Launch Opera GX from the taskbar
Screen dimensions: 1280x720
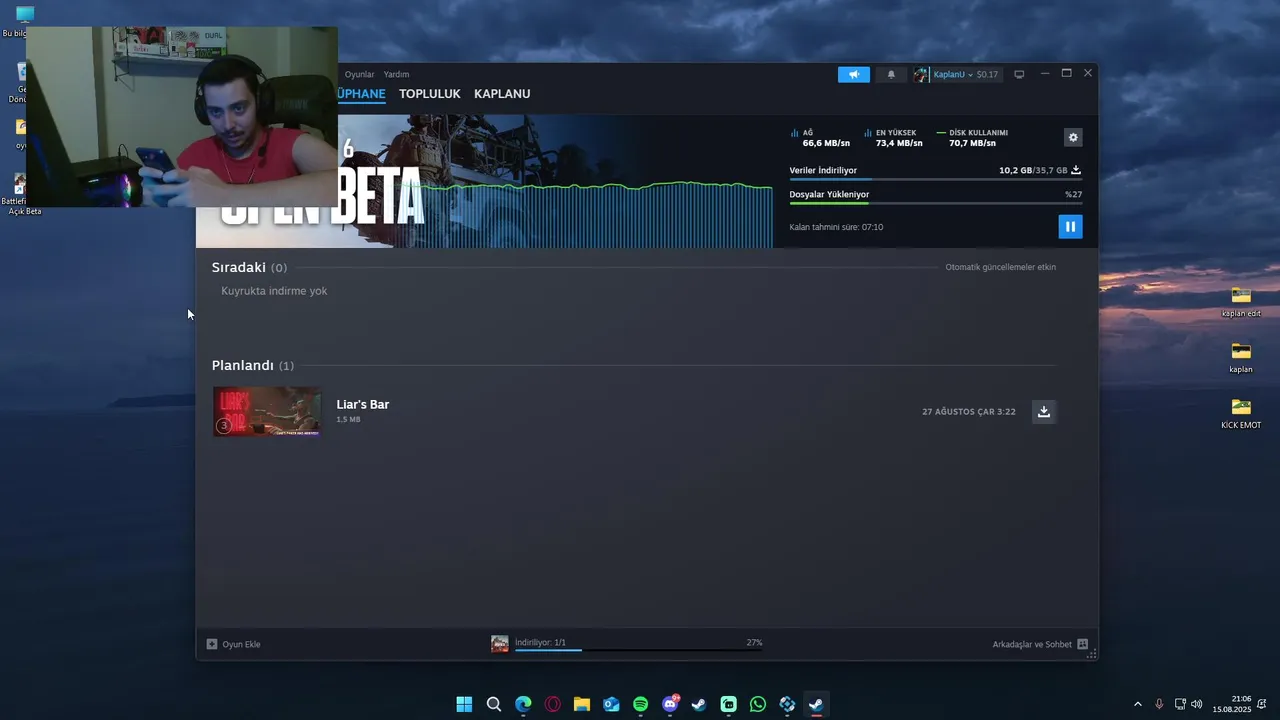click(553, 705)
